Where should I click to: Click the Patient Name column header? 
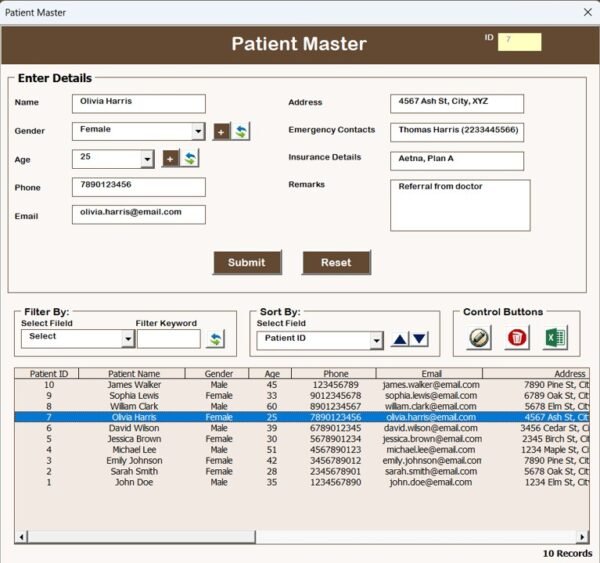click(x=132, y=374)
